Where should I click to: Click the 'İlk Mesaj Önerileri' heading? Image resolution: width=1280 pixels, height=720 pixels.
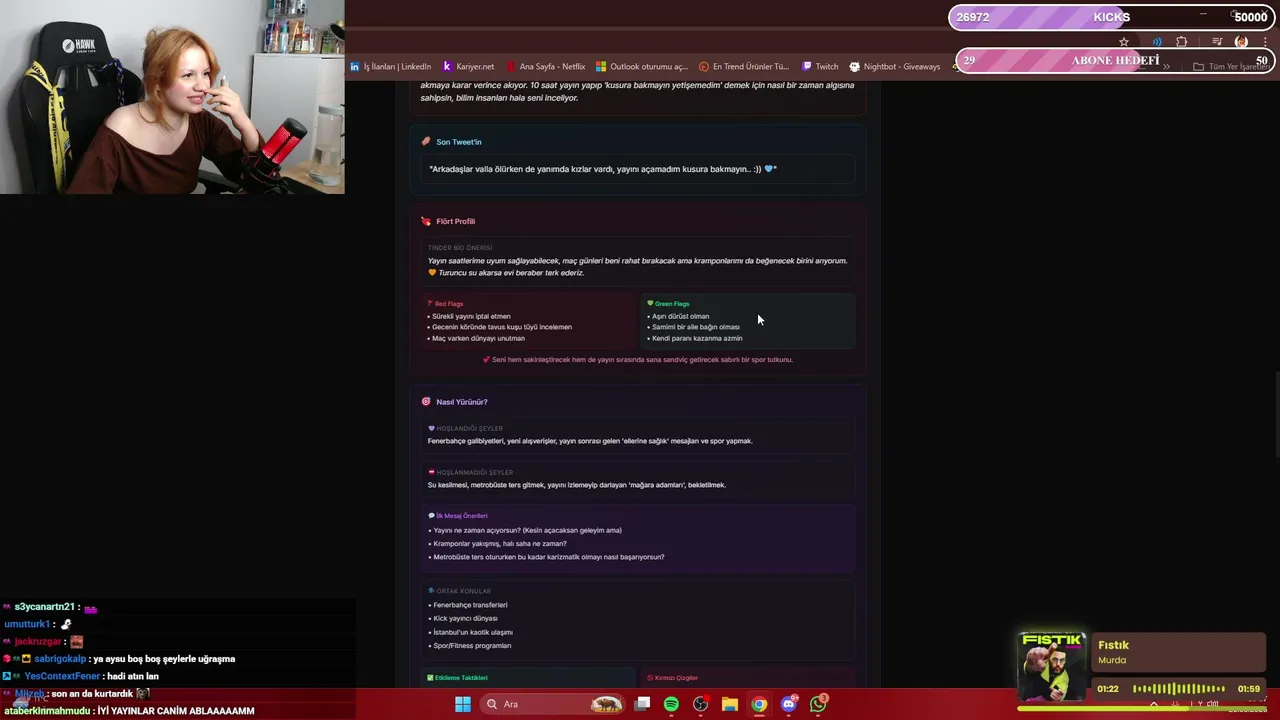[461, 516]
